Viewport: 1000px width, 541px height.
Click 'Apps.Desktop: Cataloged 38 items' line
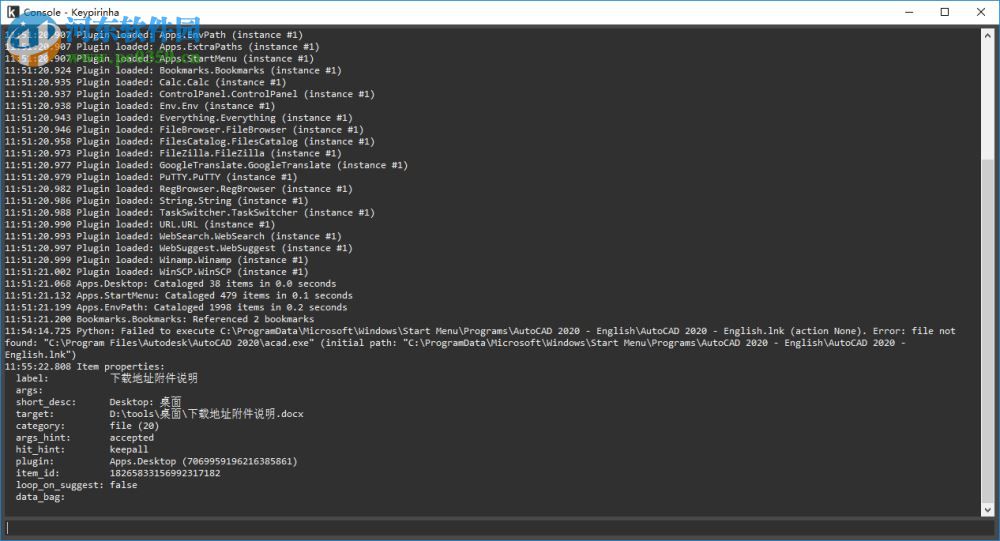click(170, 284)
